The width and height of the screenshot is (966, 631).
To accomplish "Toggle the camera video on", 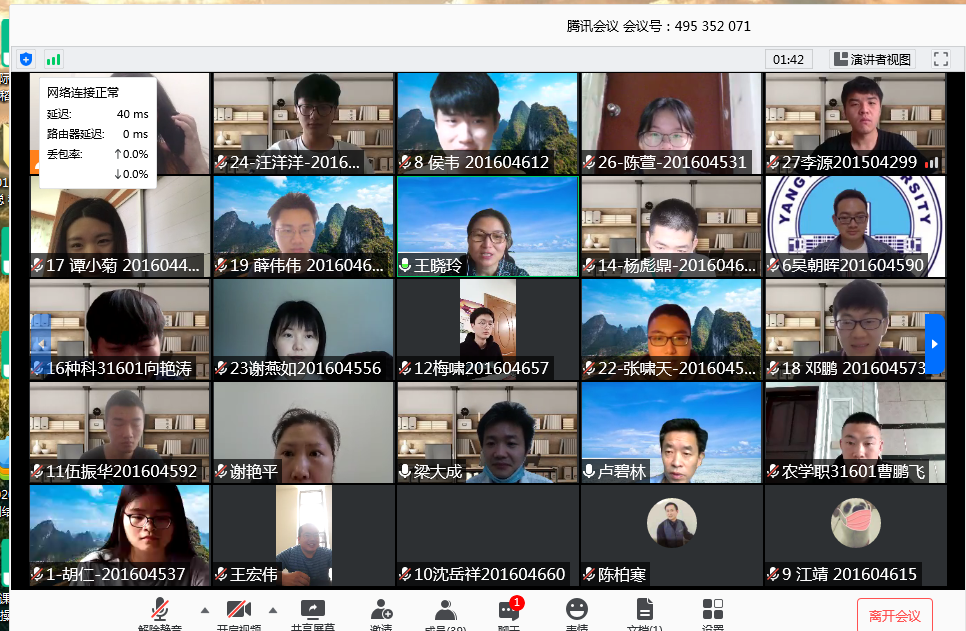I will (x=238, y=612).
